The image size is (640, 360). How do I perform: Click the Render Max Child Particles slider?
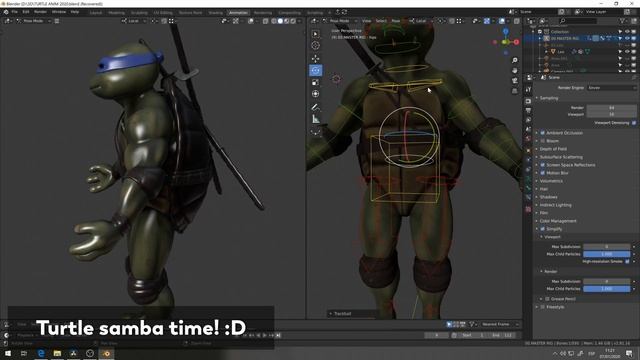pos(607,289)
